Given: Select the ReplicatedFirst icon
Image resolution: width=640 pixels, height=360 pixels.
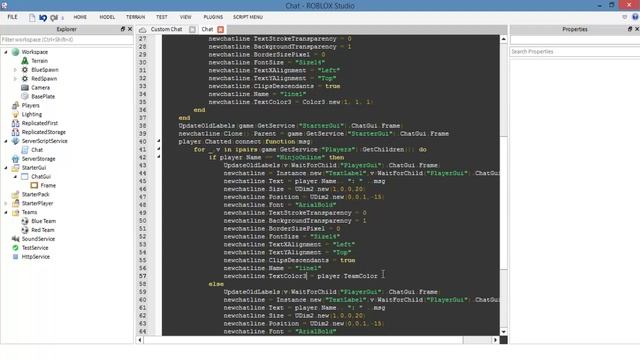Looking at the screenshot, I should (16, 123).
